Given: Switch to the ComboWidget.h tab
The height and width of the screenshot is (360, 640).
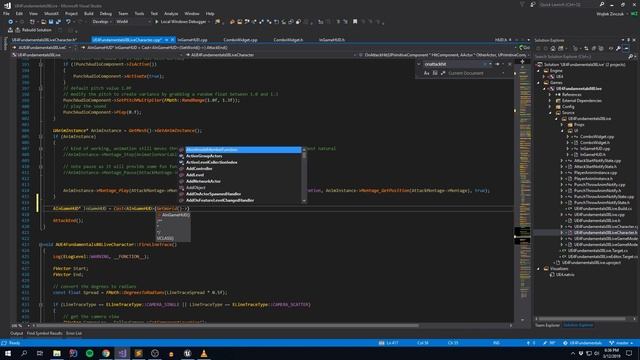Looking at the screenshot, I should tap(288, 40).
